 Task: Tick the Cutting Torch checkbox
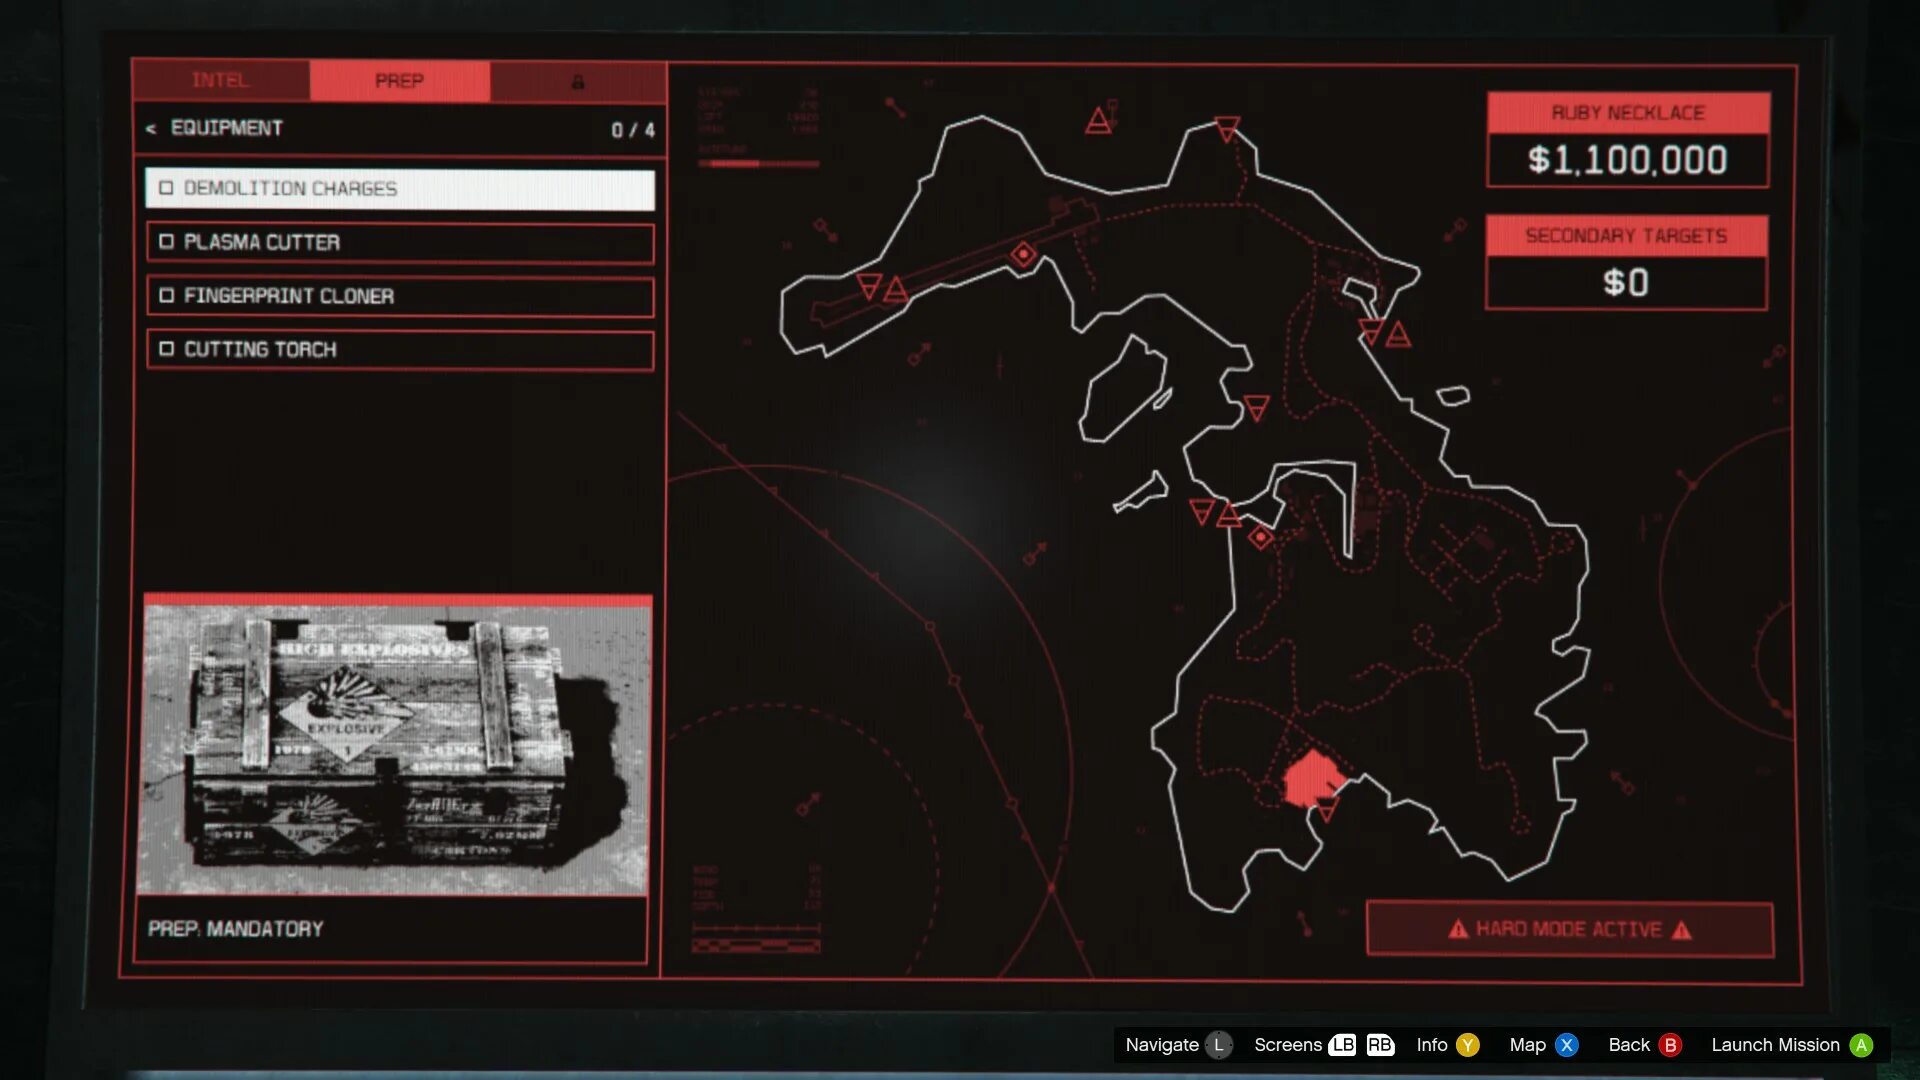pos(166,349)
